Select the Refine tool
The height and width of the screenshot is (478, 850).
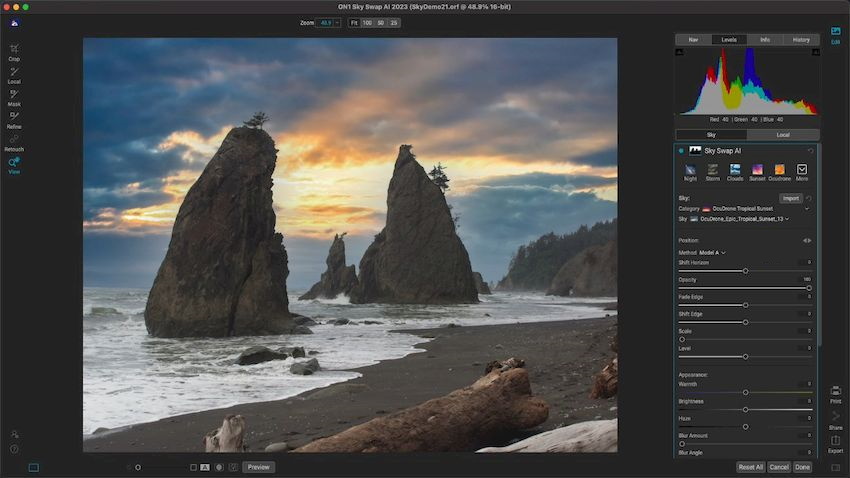(x=14, y=119)
